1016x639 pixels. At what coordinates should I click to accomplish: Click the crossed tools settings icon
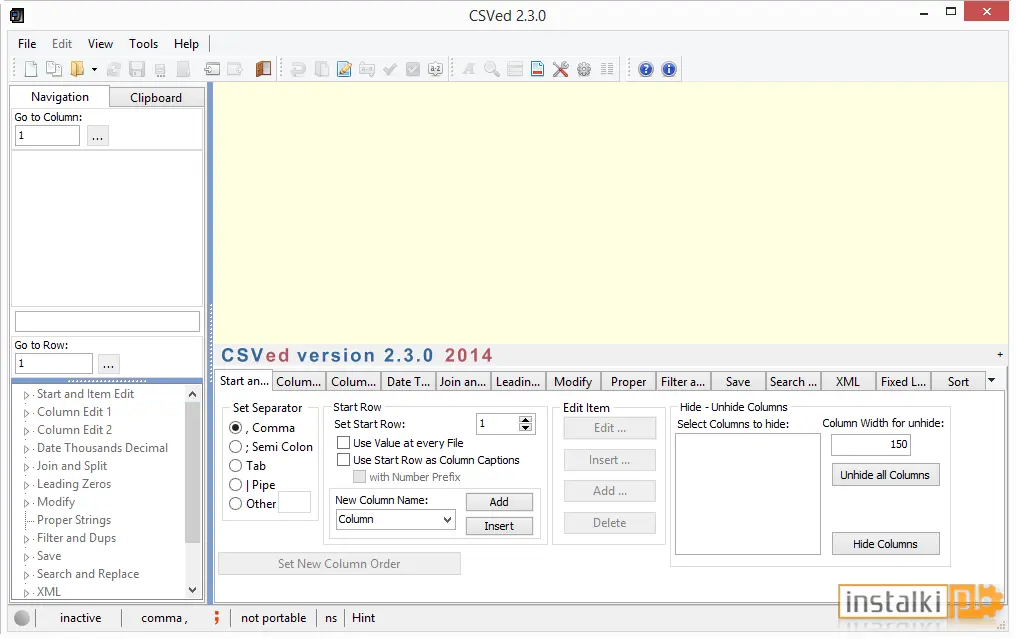560,69
